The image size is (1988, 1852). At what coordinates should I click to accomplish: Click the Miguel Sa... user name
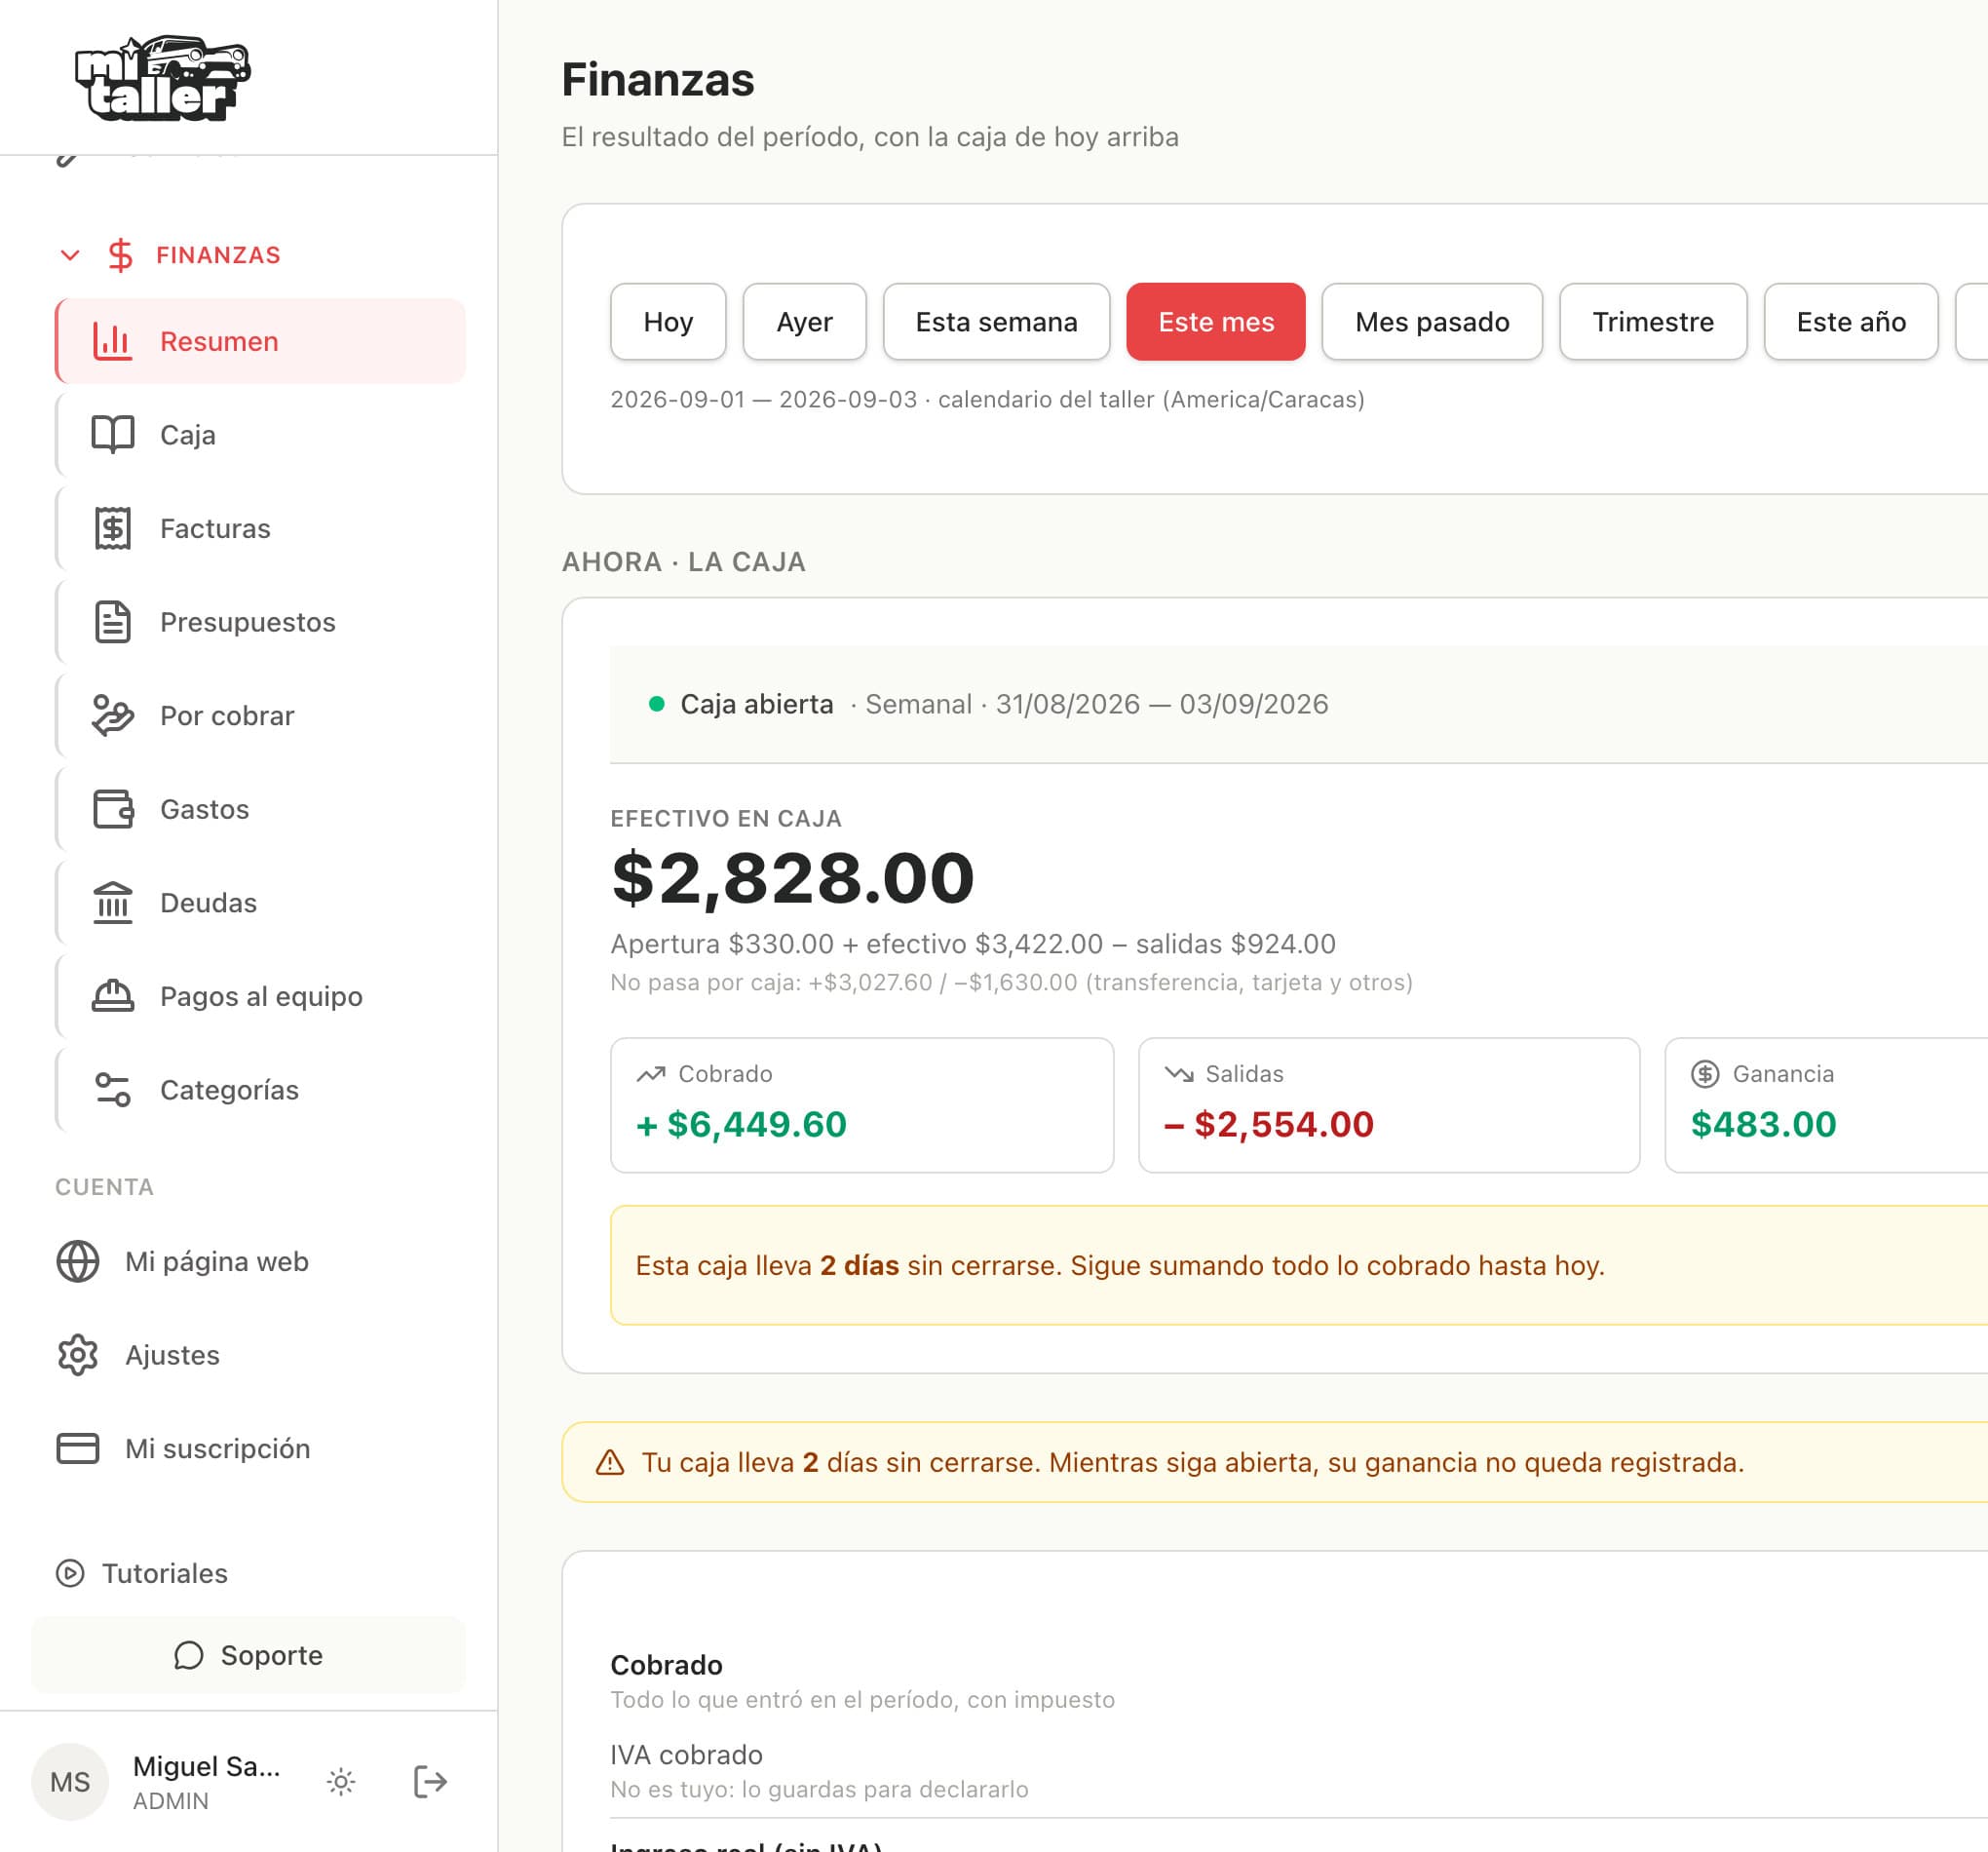tap(206, 1766)
